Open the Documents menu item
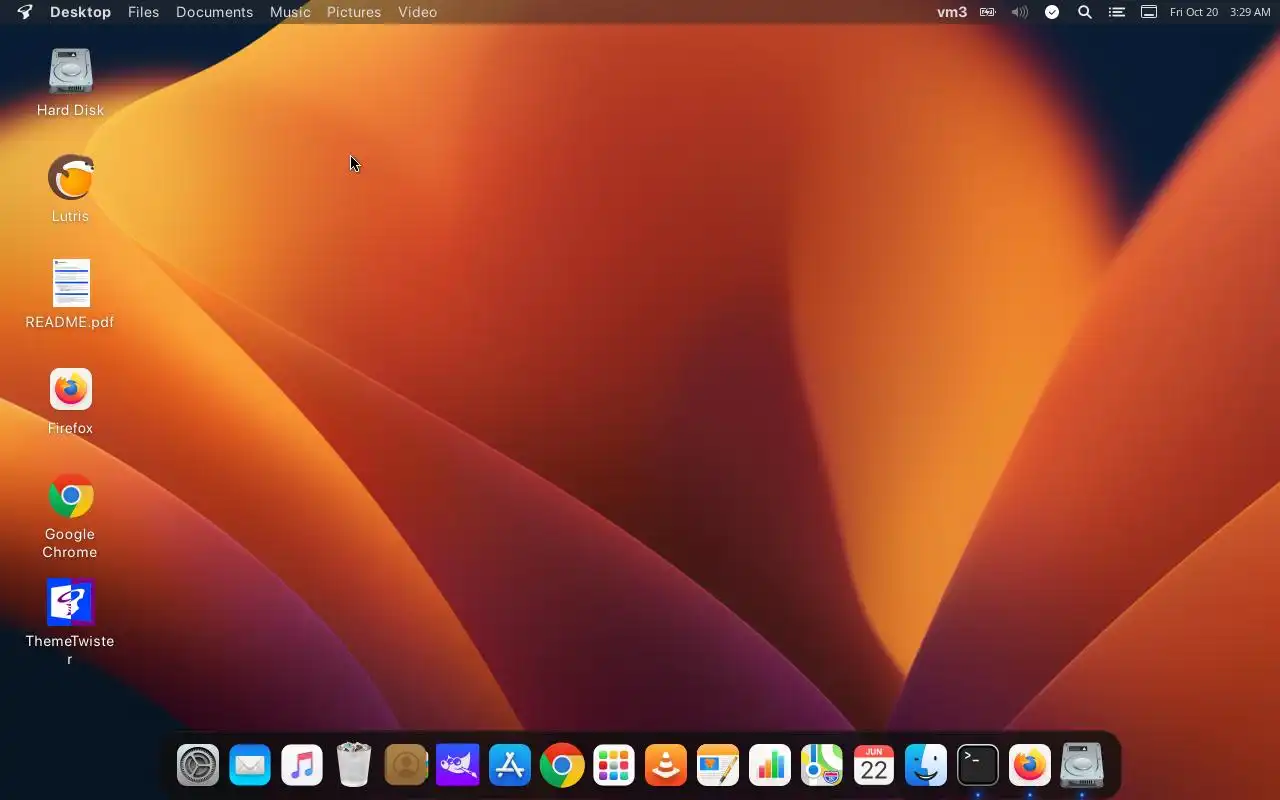 tap(214, 12)
